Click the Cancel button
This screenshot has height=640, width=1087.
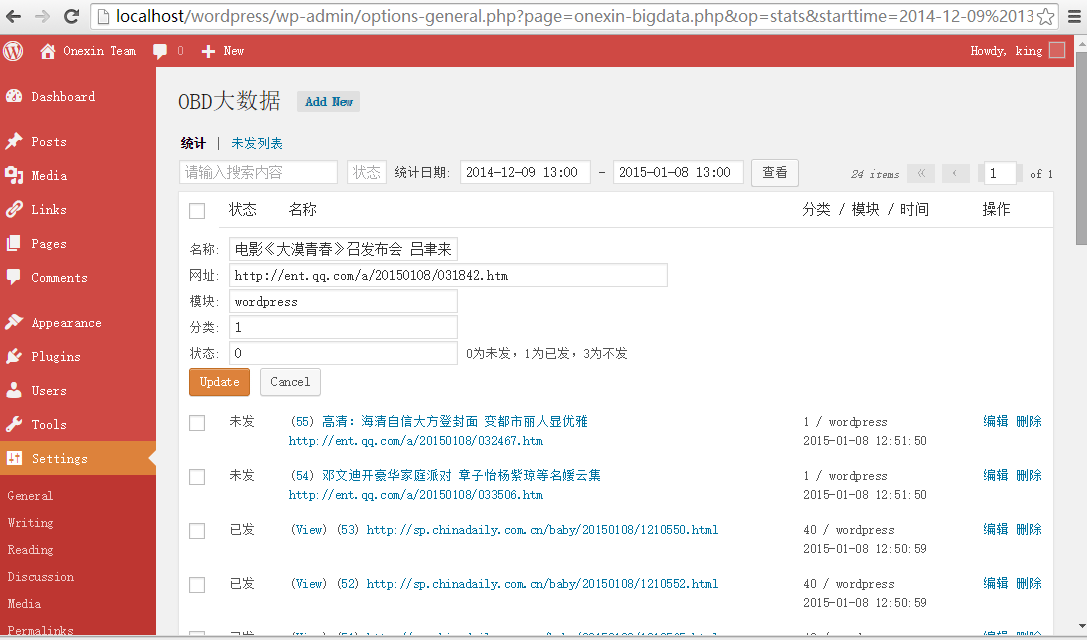290,382
